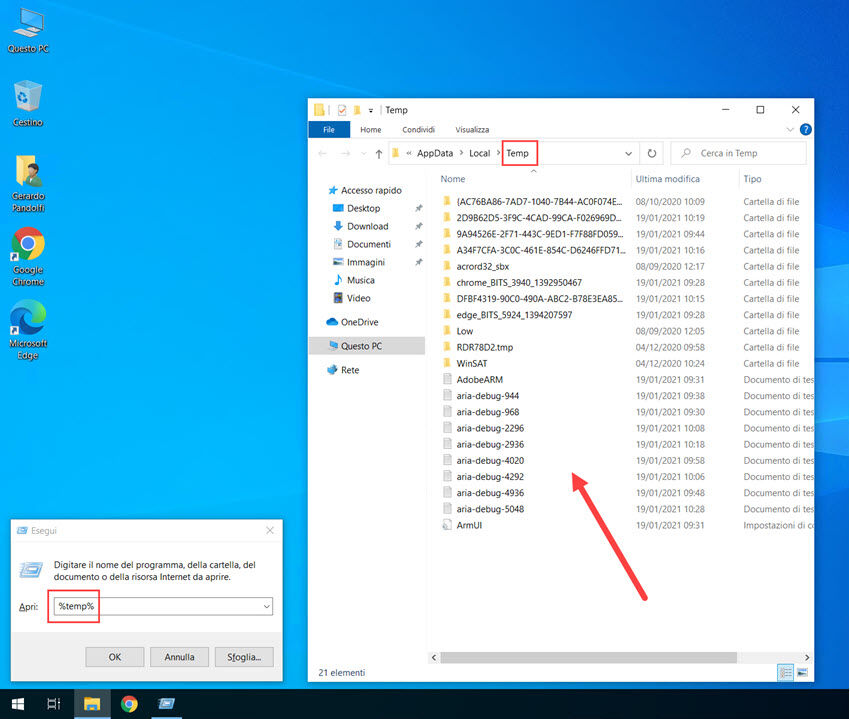Open the address bar dropdown arrow
The height and width of the screenshot is (719, 850).
pyautogui.click(x=628, y=152)
